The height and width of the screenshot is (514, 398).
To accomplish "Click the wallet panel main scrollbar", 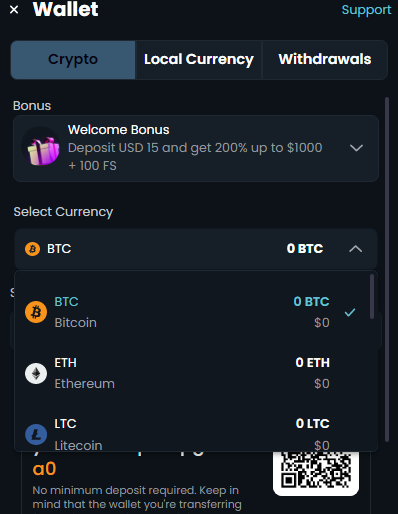I will click(387, 269).
